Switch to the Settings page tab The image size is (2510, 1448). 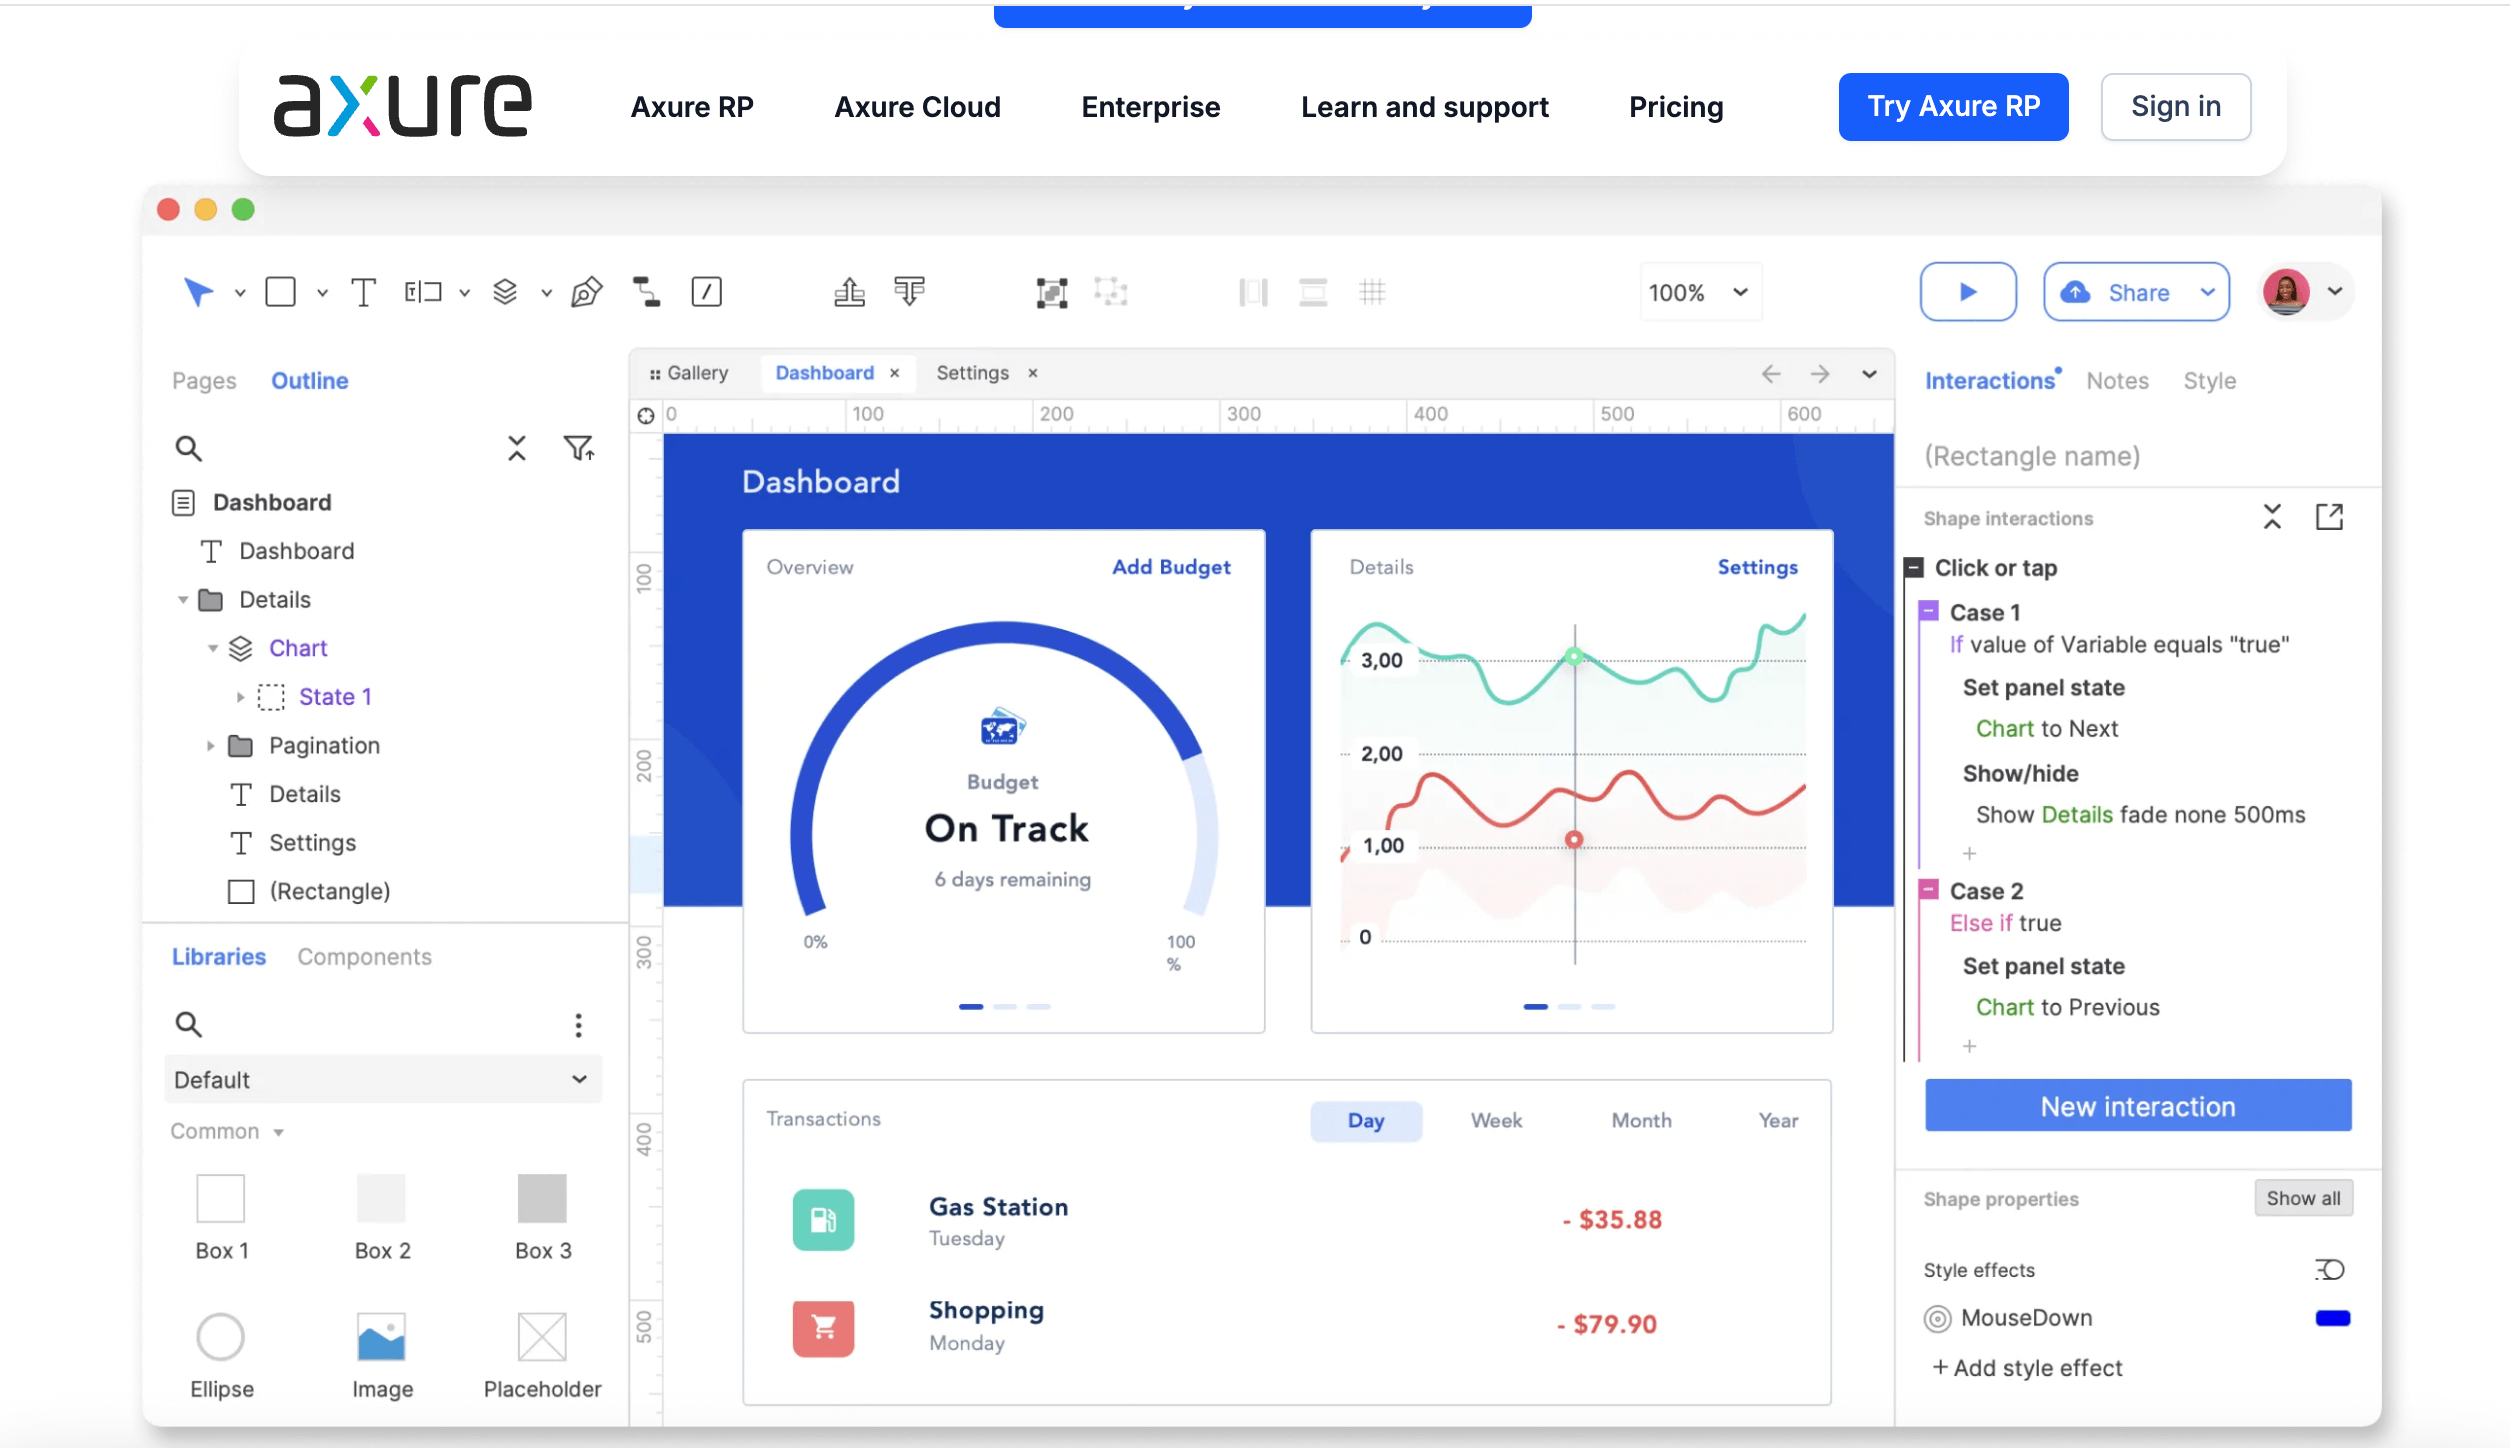click(971, 373)
